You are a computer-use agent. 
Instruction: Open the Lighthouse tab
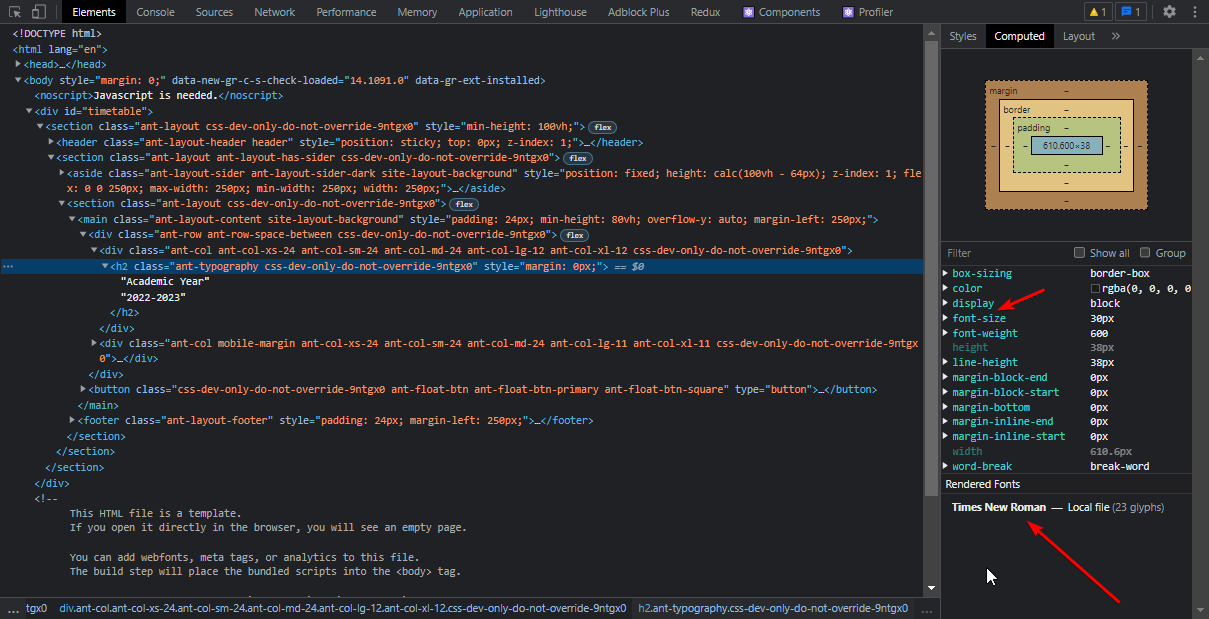(560, 12)
